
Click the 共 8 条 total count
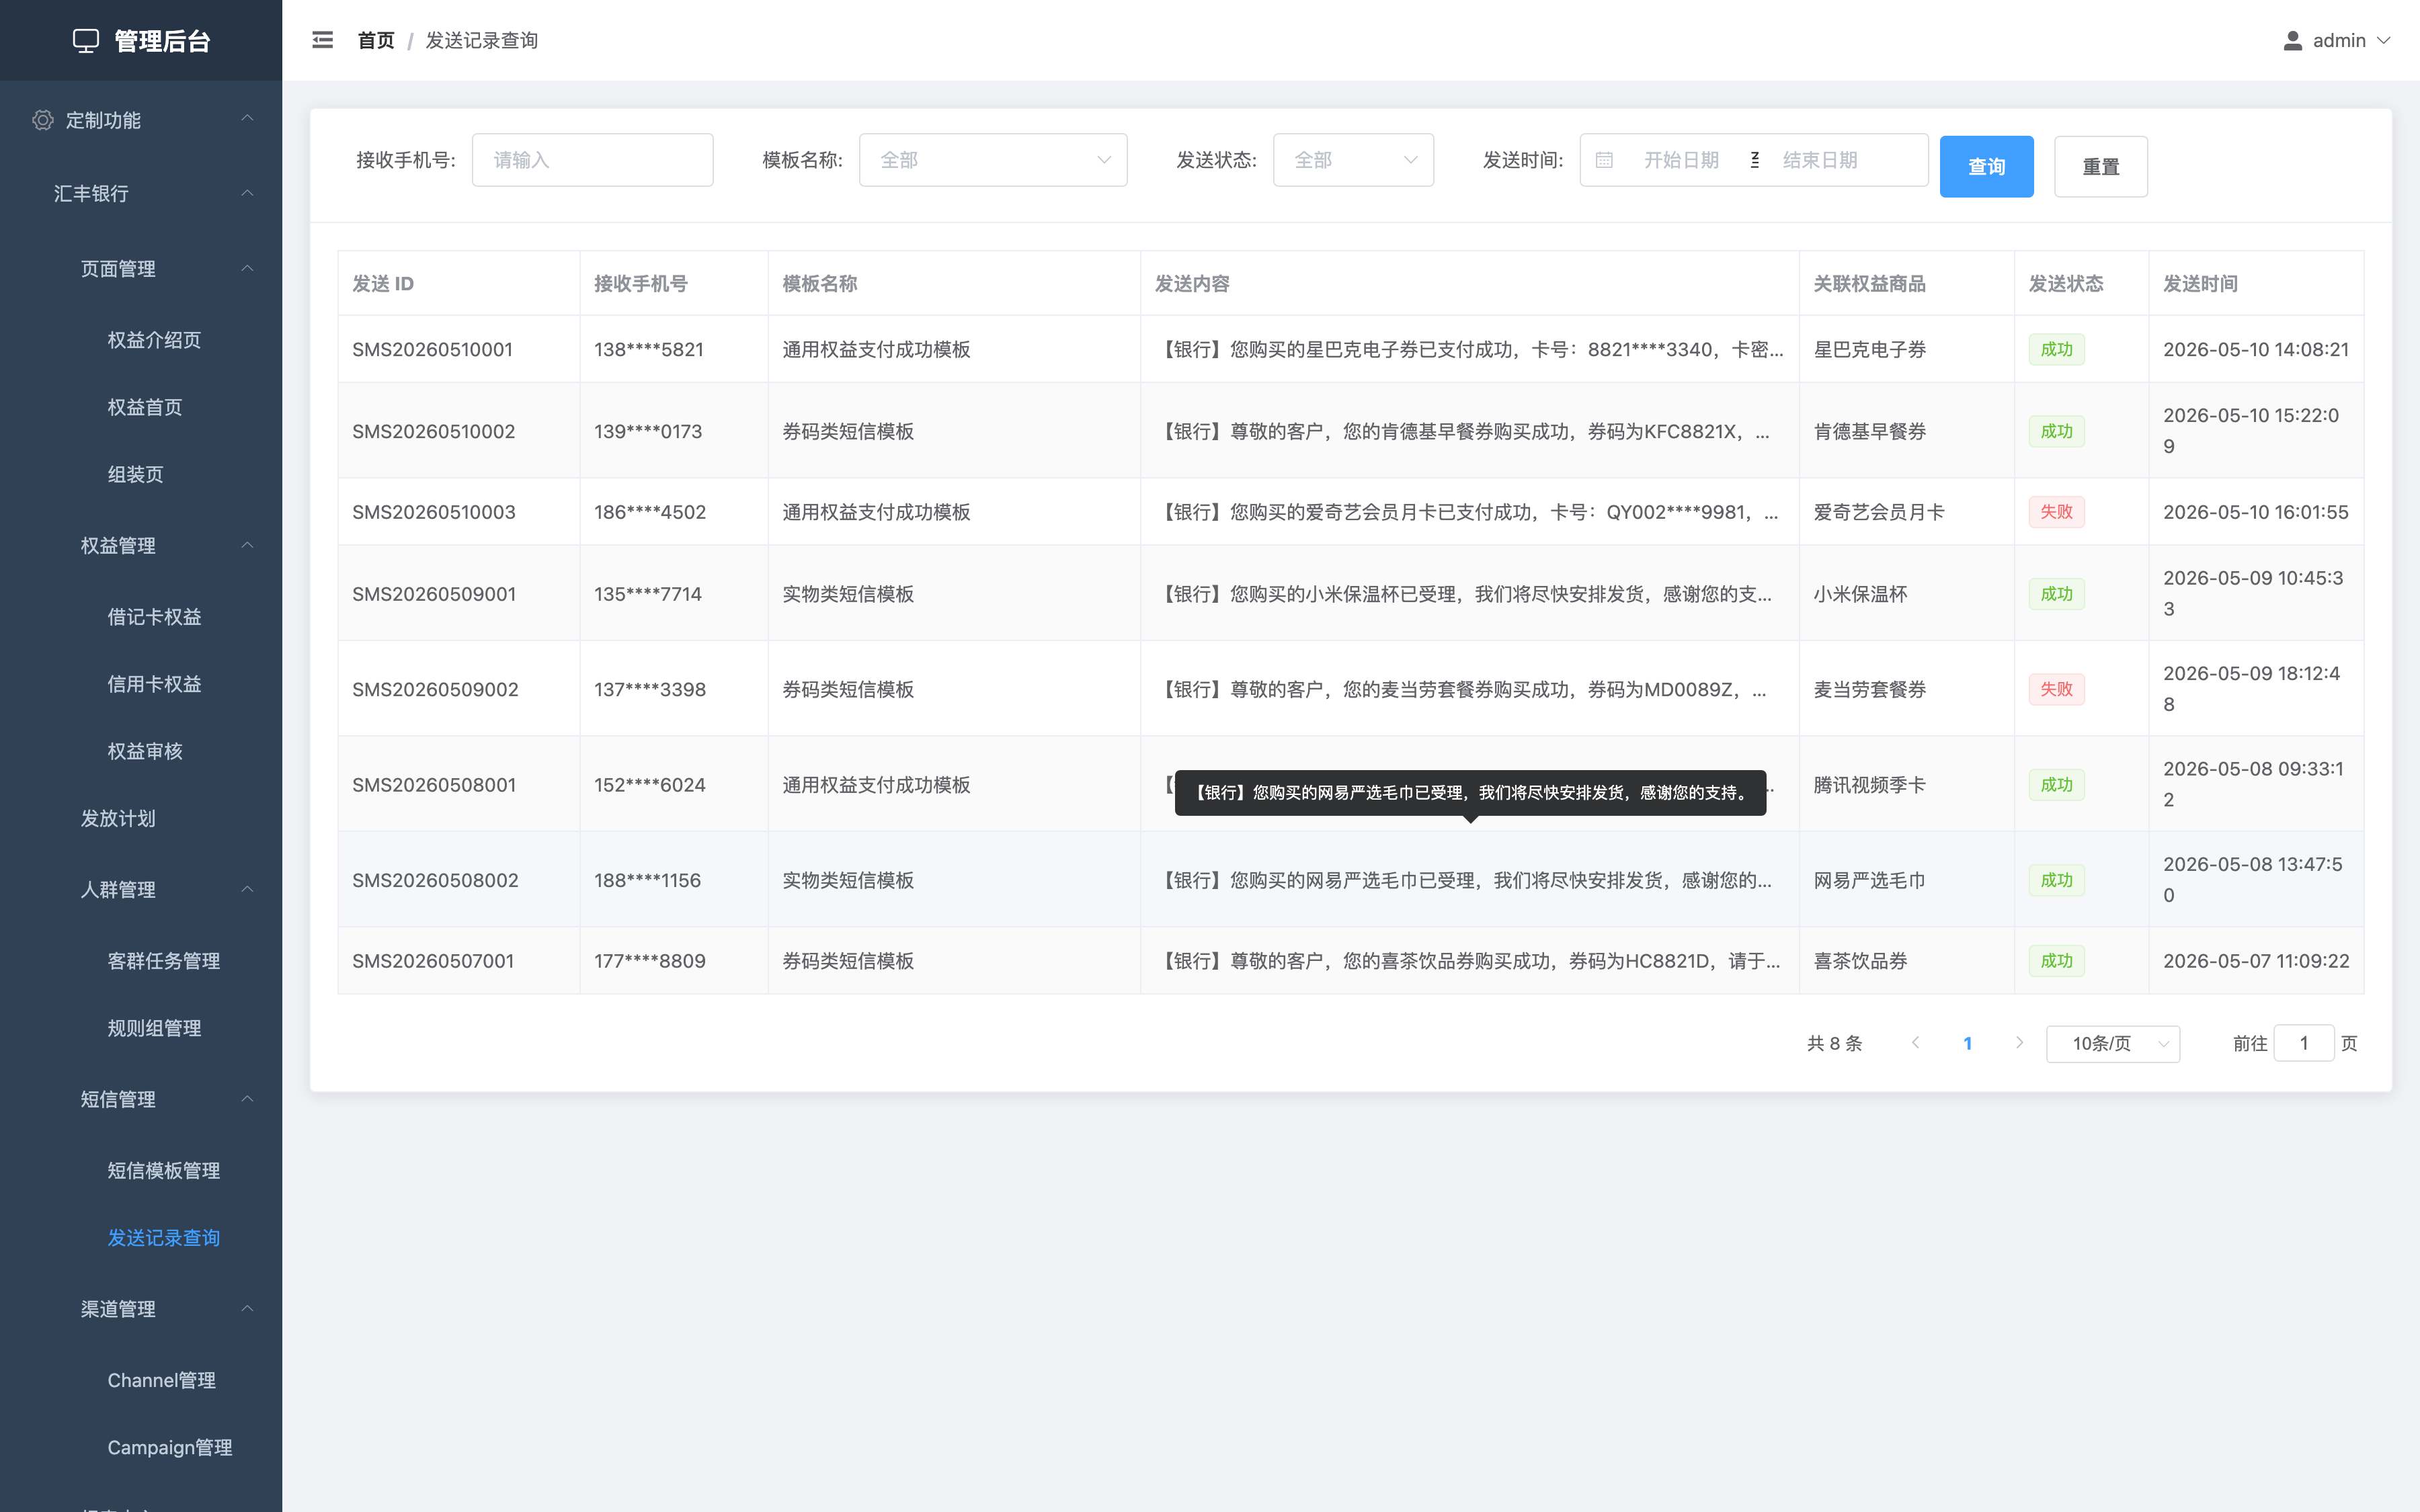[x=1834, y=1043]
